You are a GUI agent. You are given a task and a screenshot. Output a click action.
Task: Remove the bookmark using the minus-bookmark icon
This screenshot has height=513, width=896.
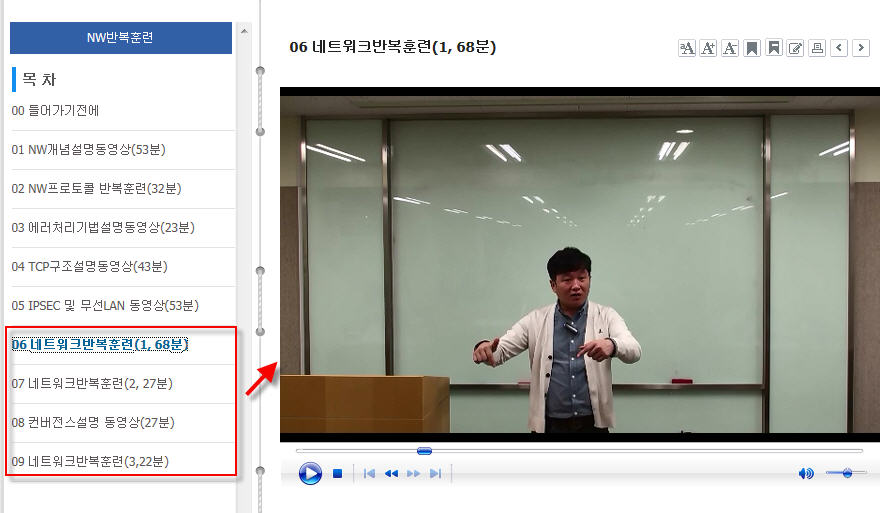[774, 48]
